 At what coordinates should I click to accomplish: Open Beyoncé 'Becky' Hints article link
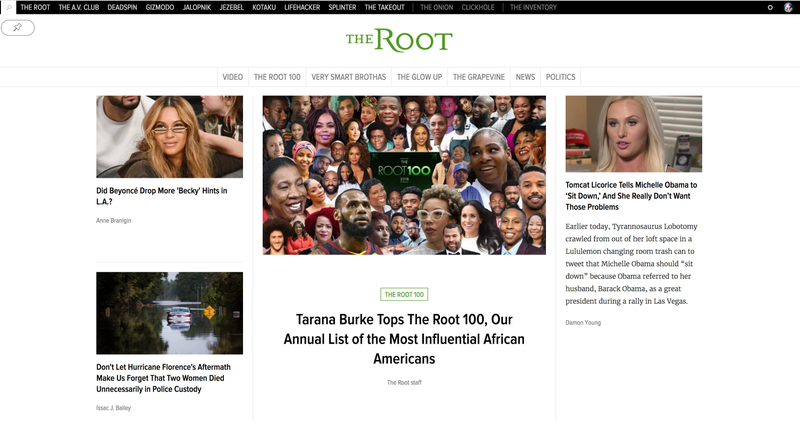(x=162, y=196)
